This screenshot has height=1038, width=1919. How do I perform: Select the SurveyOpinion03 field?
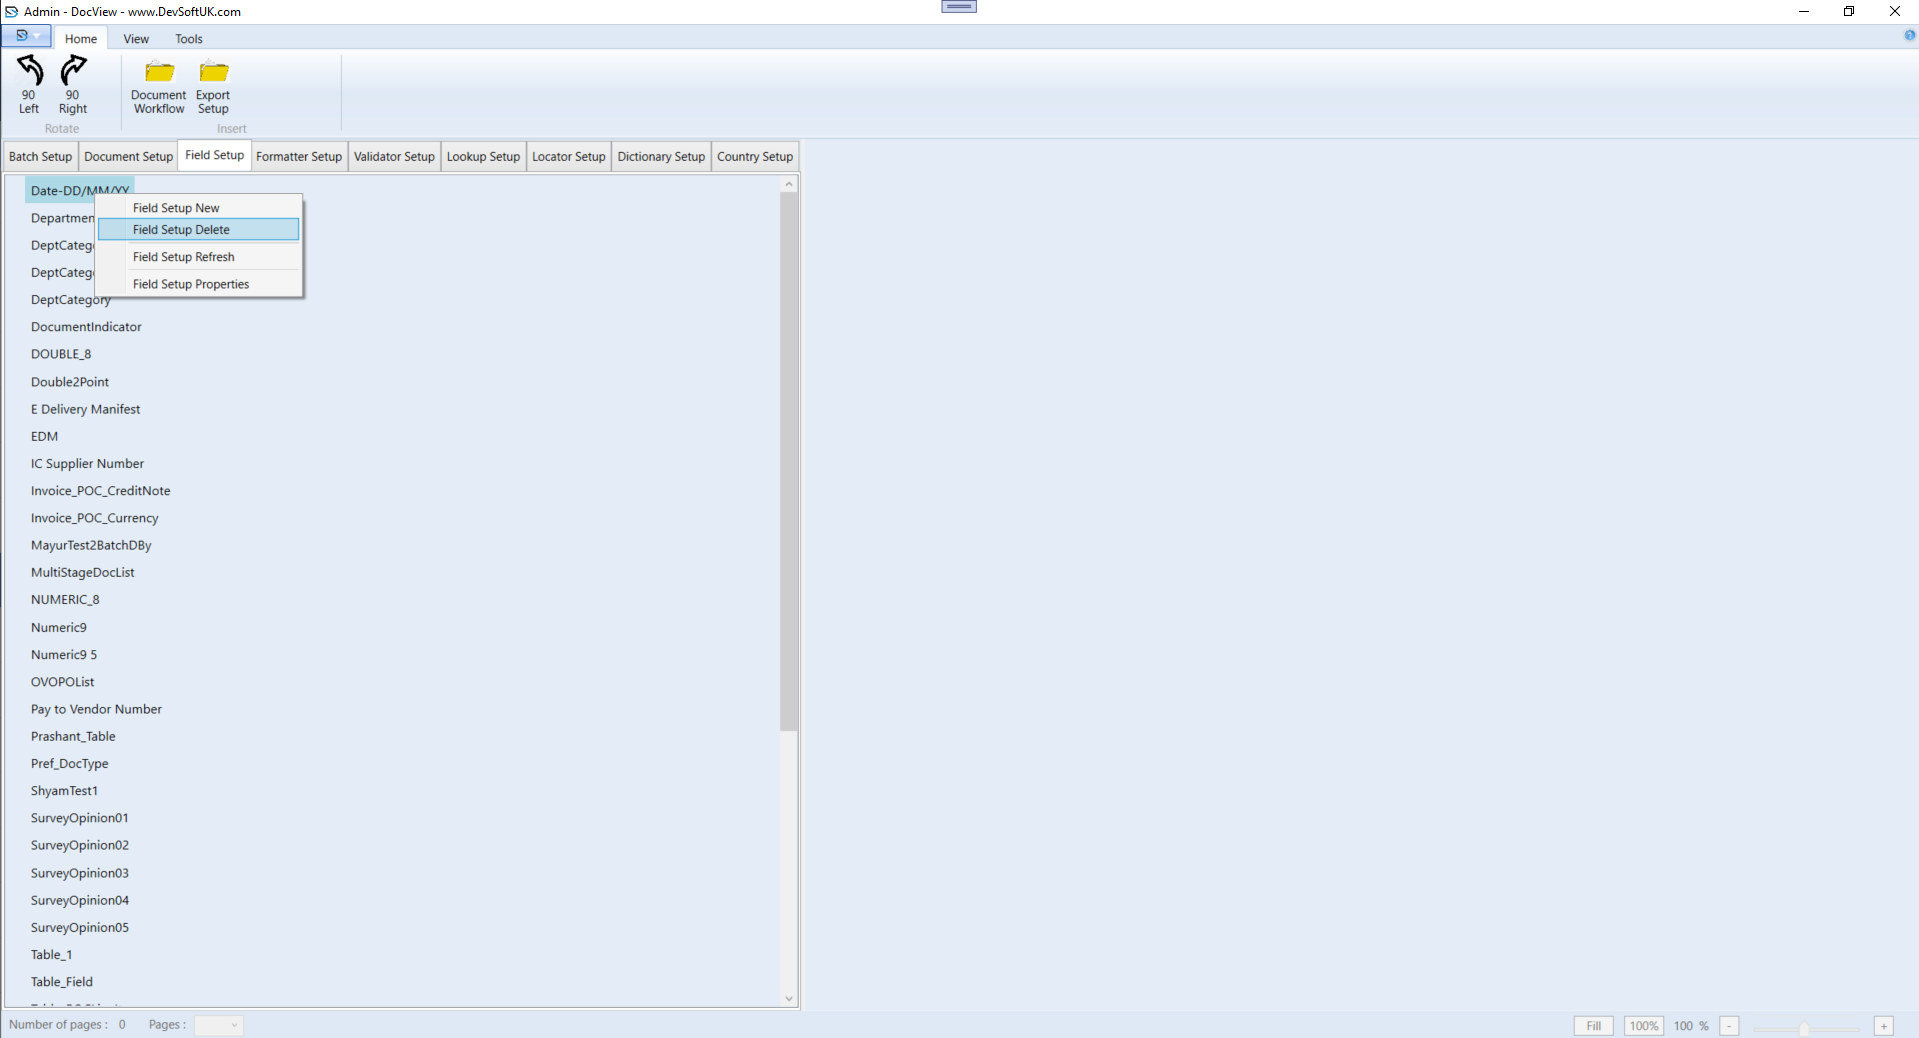pos(79,873)
